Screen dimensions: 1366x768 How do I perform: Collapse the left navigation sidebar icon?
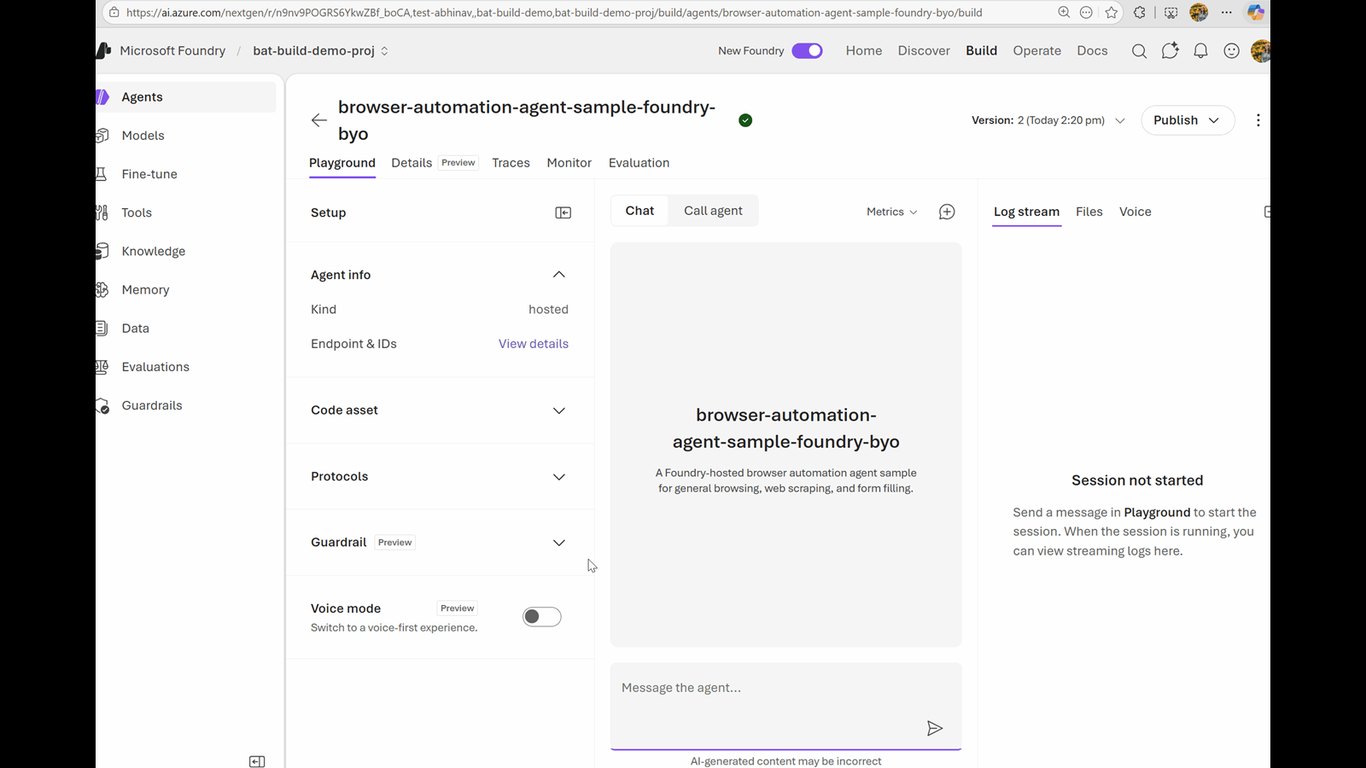point(257,761)
